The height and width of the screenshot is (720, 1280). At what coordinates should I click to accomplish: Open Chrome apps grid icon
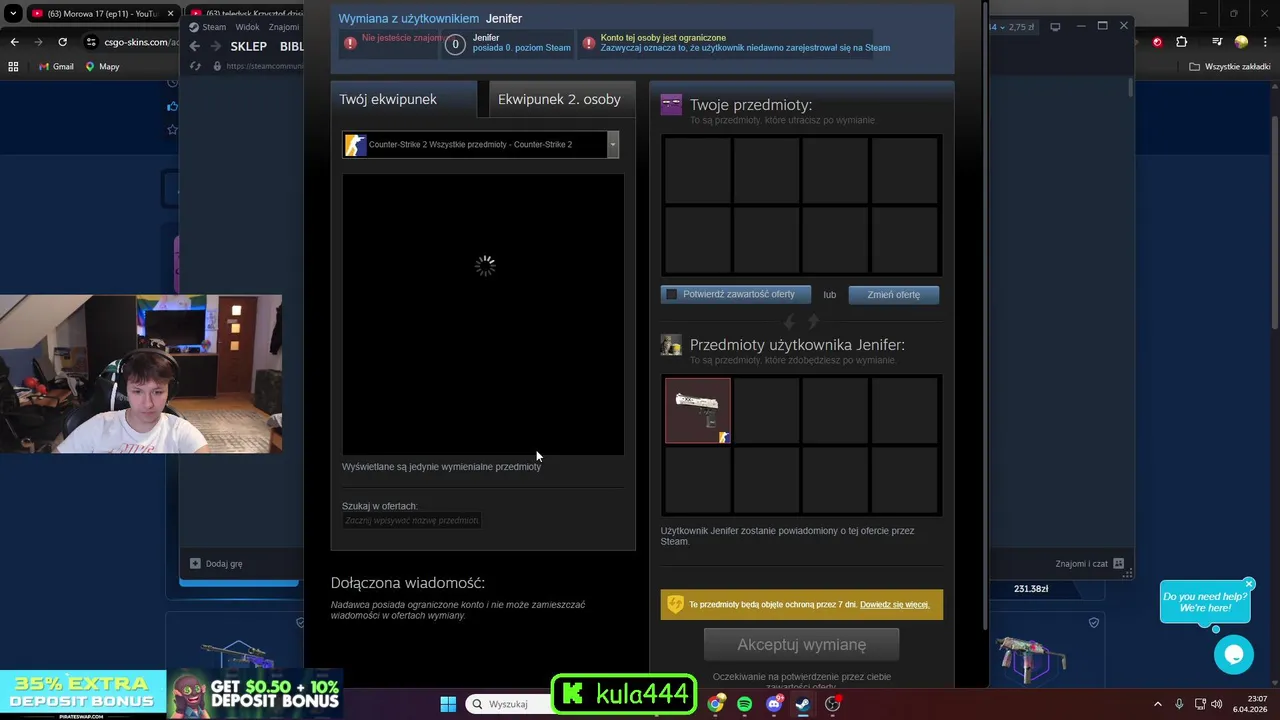pyautogui.click(x=14, y=66)
